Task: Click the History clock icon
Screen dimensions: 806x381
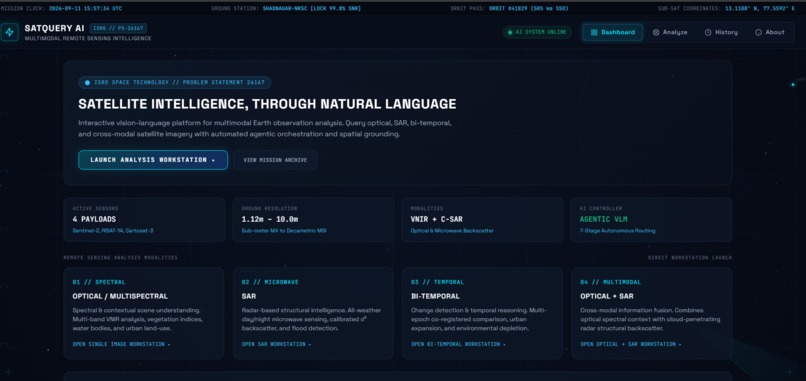Action: [708, 32]
